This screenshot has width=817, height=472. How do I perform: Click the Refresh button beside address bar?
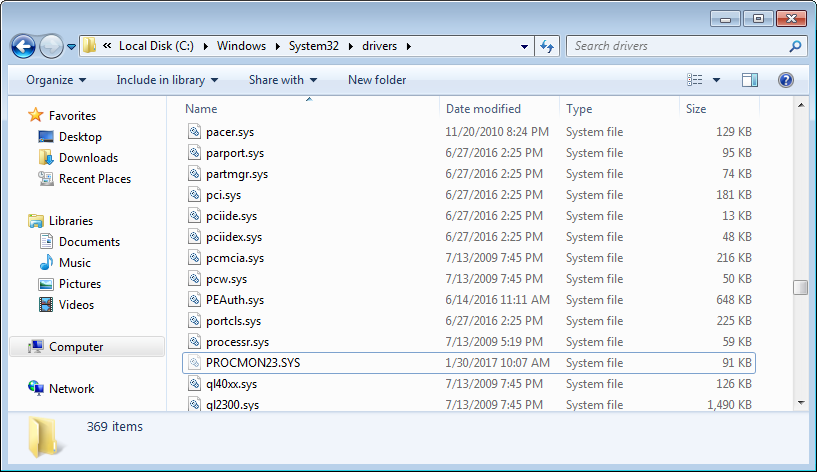(547, 46)
